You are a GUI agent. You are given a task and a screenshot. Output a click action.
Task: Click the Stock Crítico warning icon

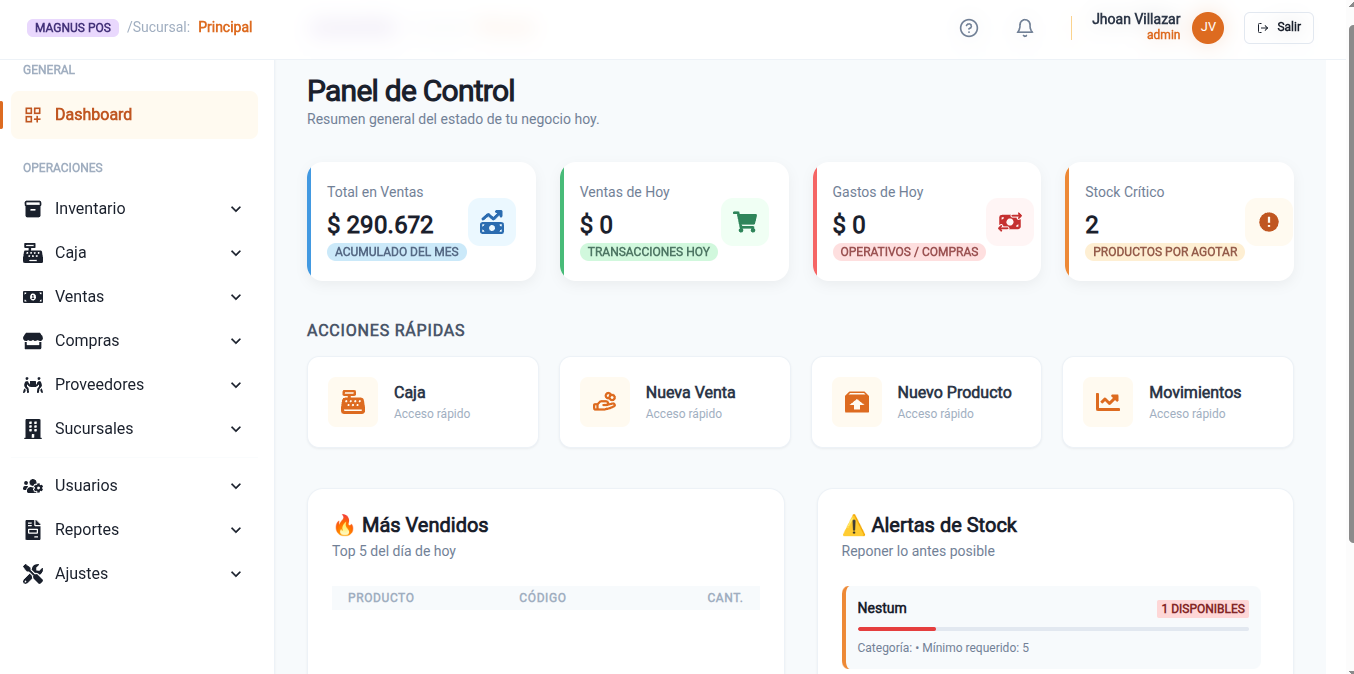pyautogui.click(x=1268, y=222)
